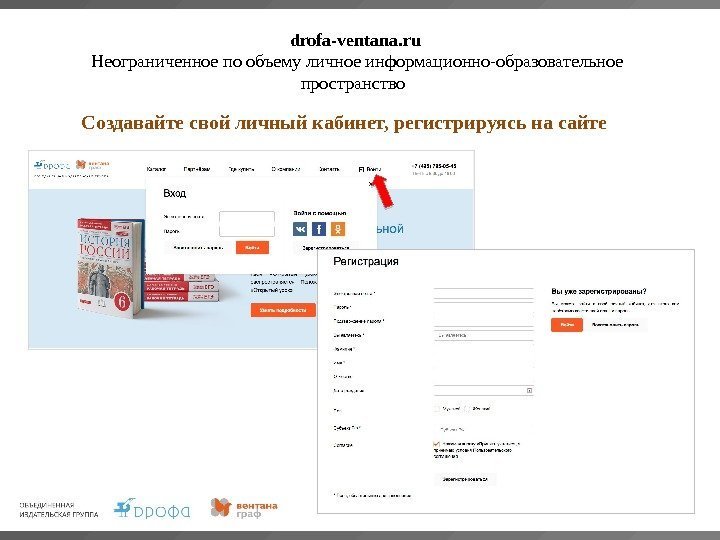
Task: Click the Вход popup heading
Action: 174,193
